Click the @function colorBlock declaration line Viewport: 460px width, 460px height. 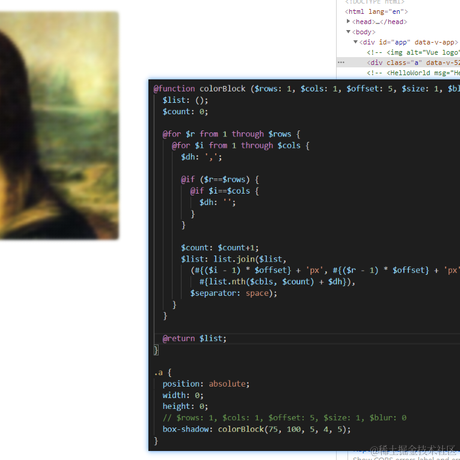[x=306, y=89]
